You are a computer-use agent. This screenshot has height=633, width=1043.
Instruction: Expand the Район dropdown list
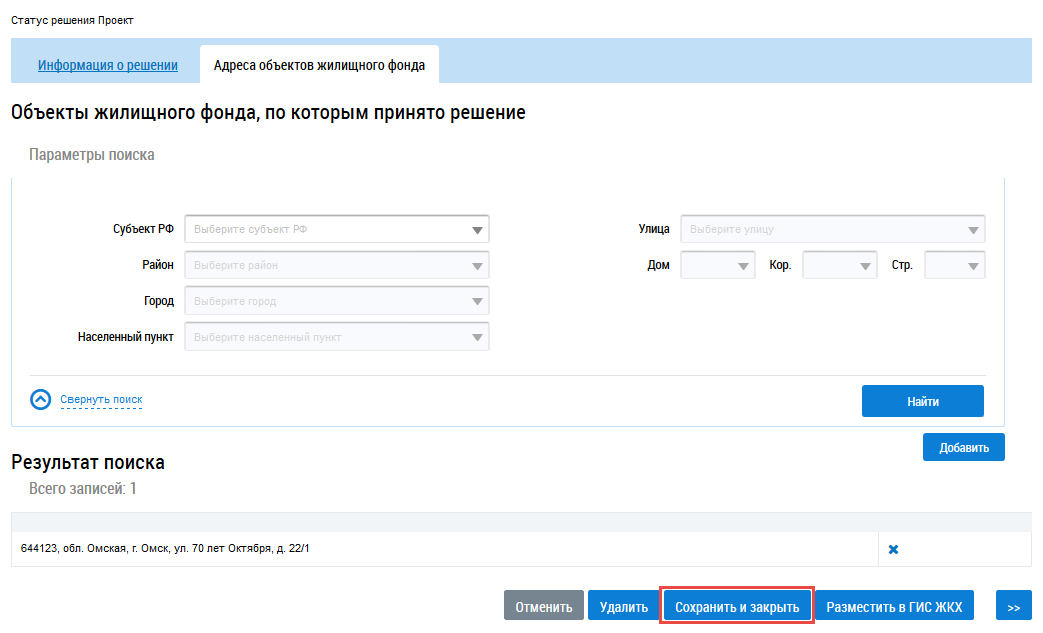pyautogui.click(x=337, y=265)
